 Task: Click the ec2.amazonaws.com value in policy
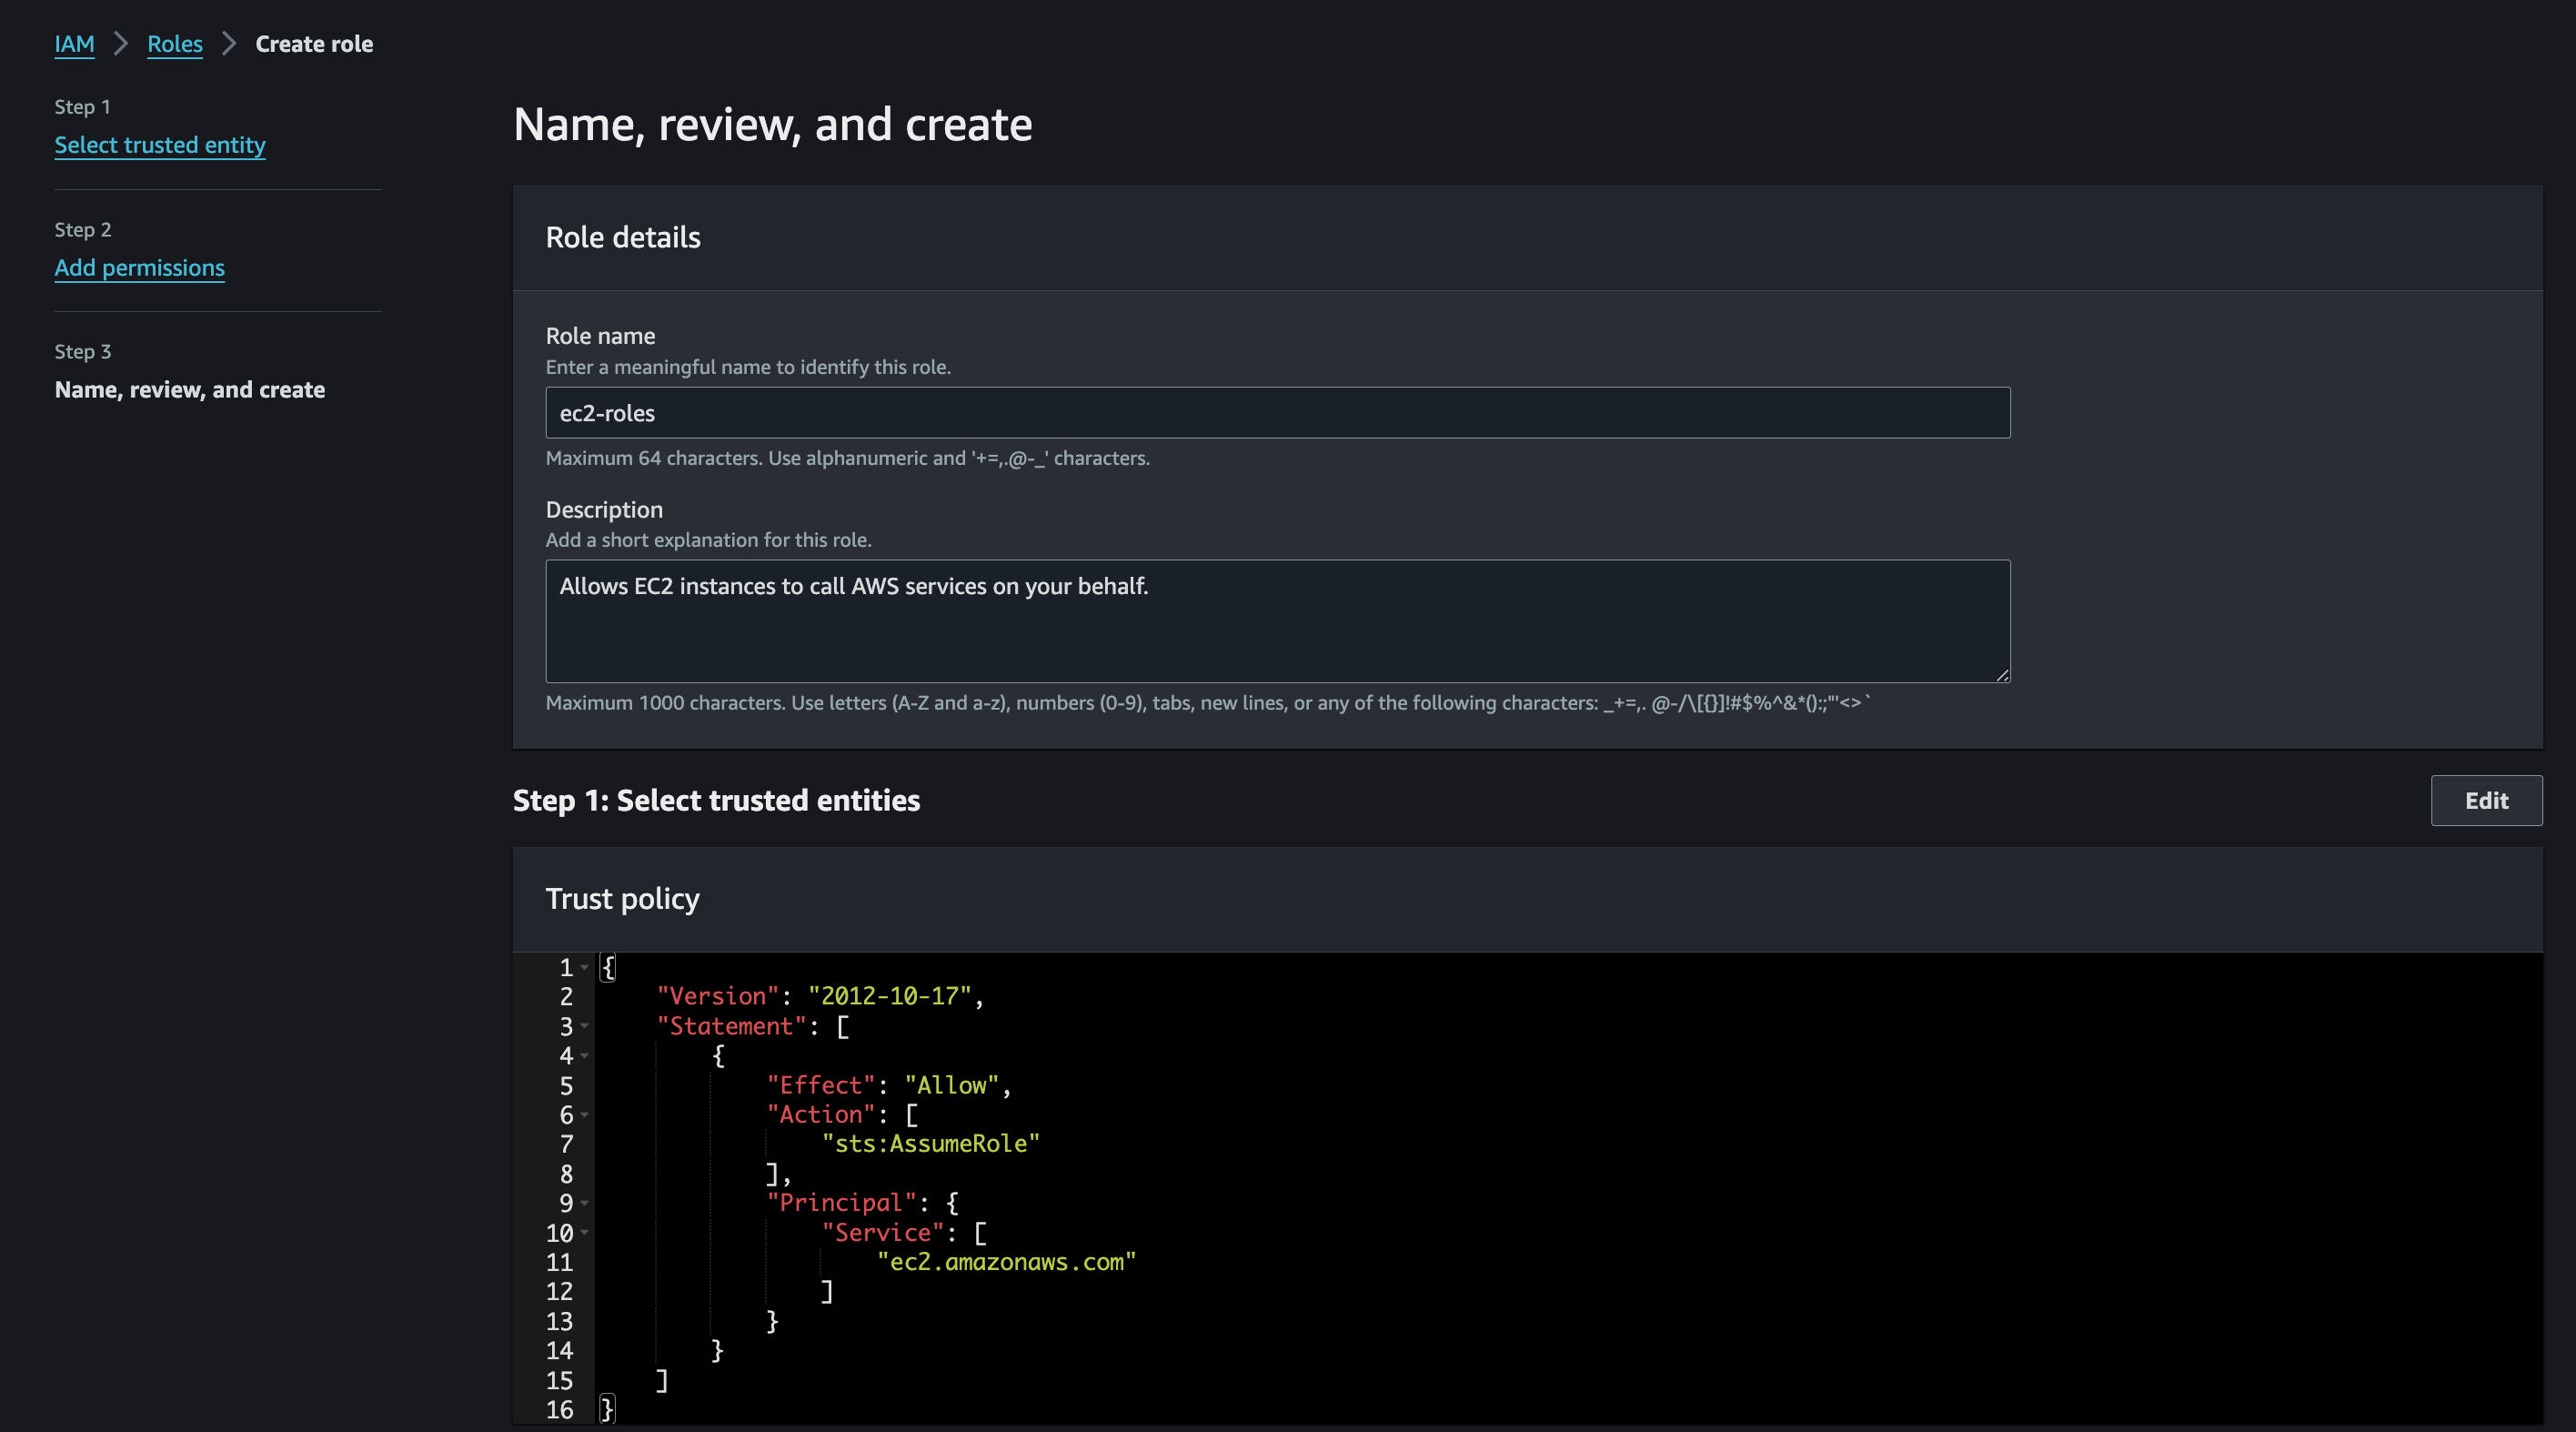point(1006,1262)
